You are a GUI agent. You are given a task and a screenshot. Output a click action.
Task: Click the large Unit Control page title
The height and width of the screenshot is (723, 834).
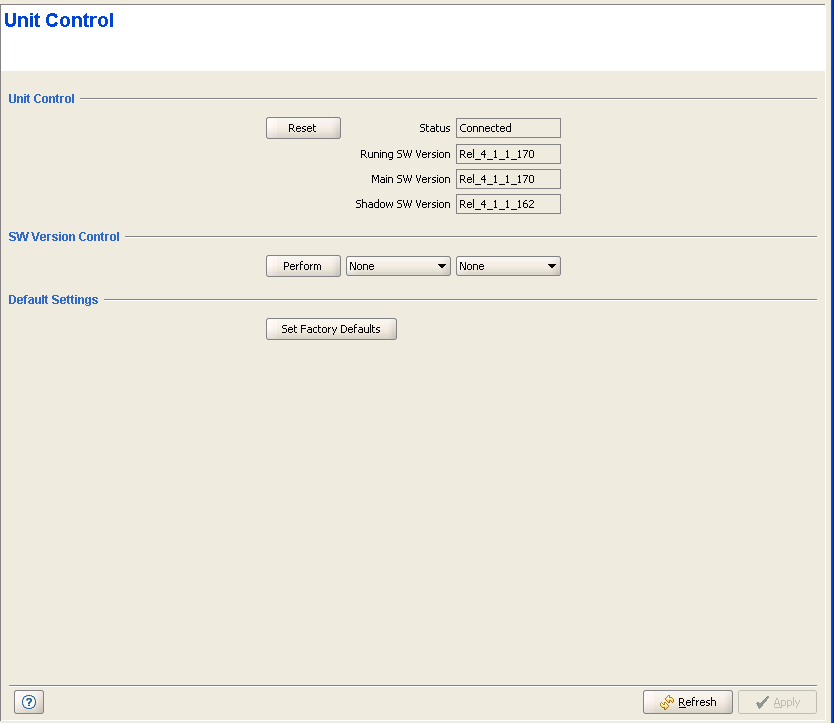pos(59,21)
